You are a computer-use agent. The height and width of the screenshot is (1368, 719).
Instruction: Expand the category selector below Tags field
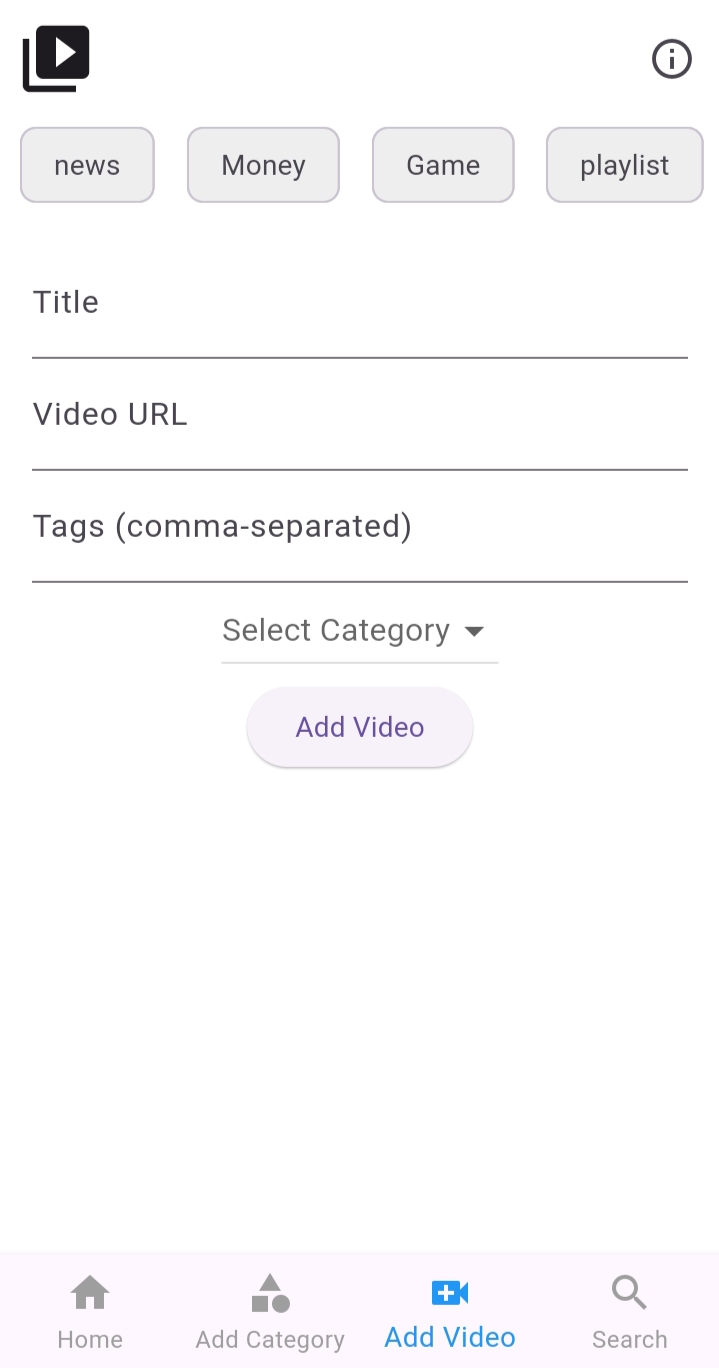click(x=359, y=630)
